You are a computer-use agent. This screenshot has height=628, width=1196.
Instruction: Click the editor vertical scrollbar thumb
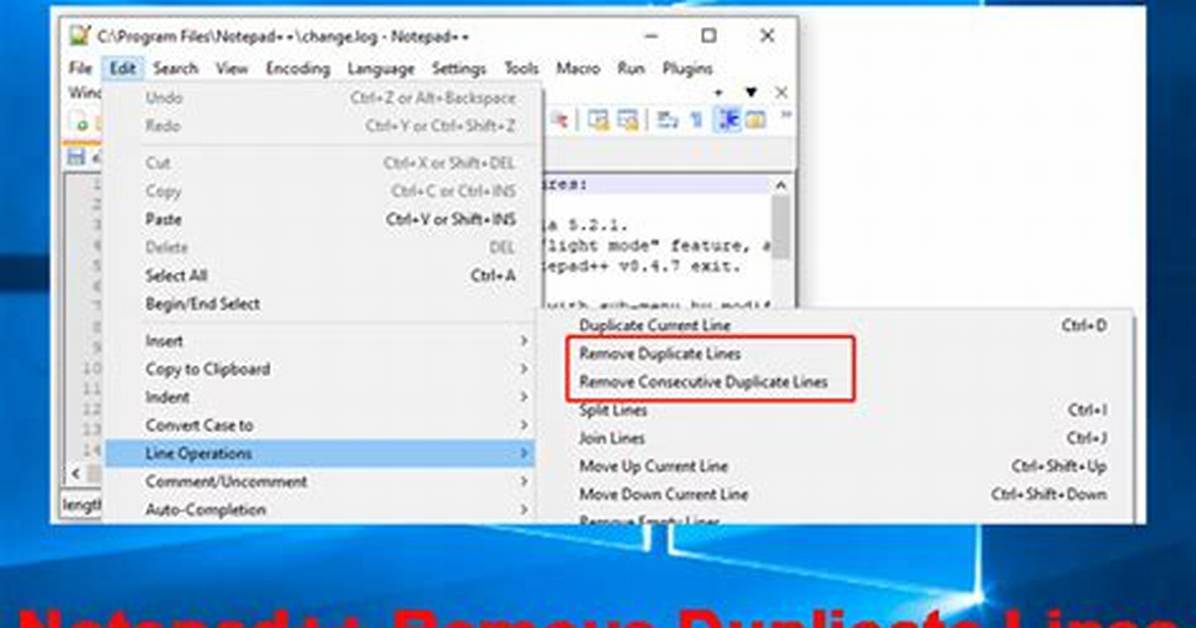coord(780,228)
